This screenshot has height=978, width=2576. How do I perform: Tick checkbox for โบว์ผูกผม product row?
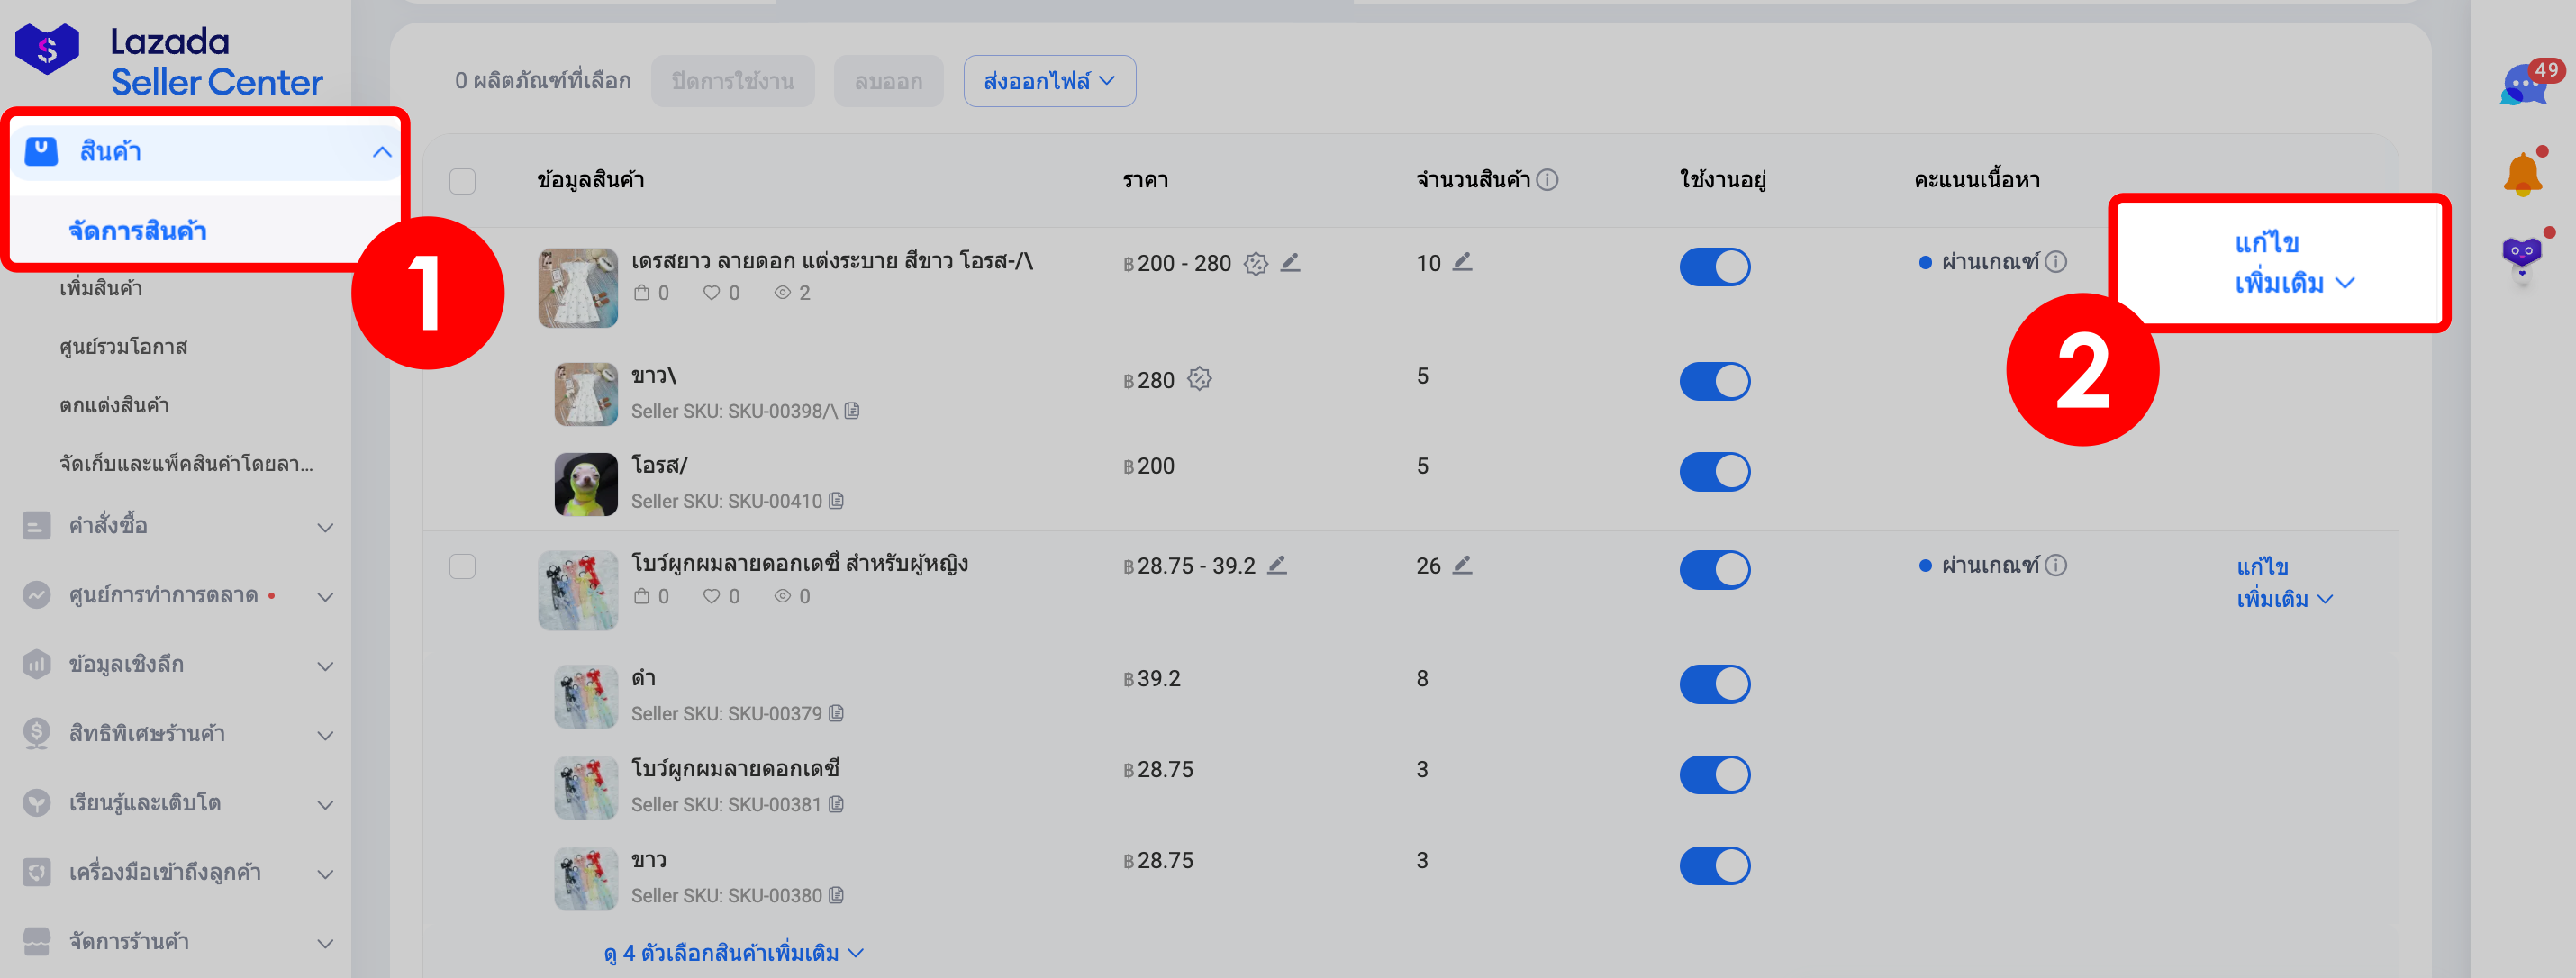click(462, 566)
